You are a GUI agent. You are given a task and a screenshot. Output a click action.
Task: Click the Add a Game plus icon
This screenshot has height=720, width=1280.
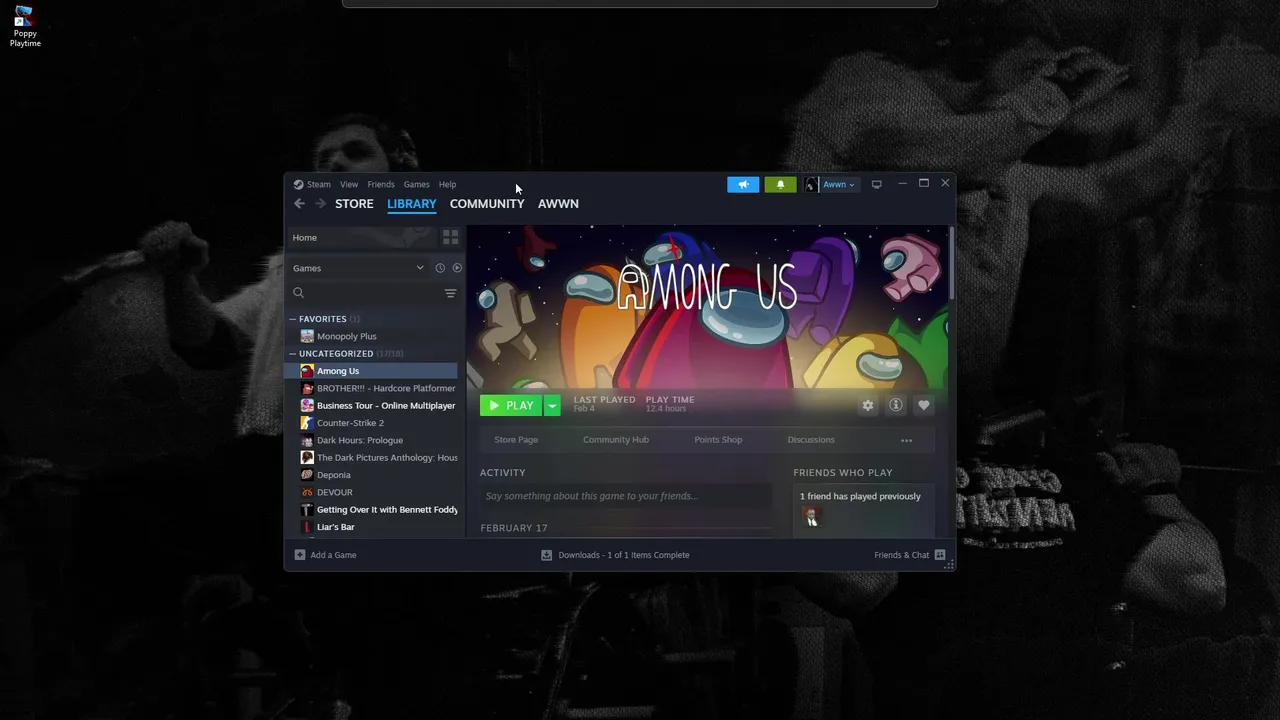300,555
